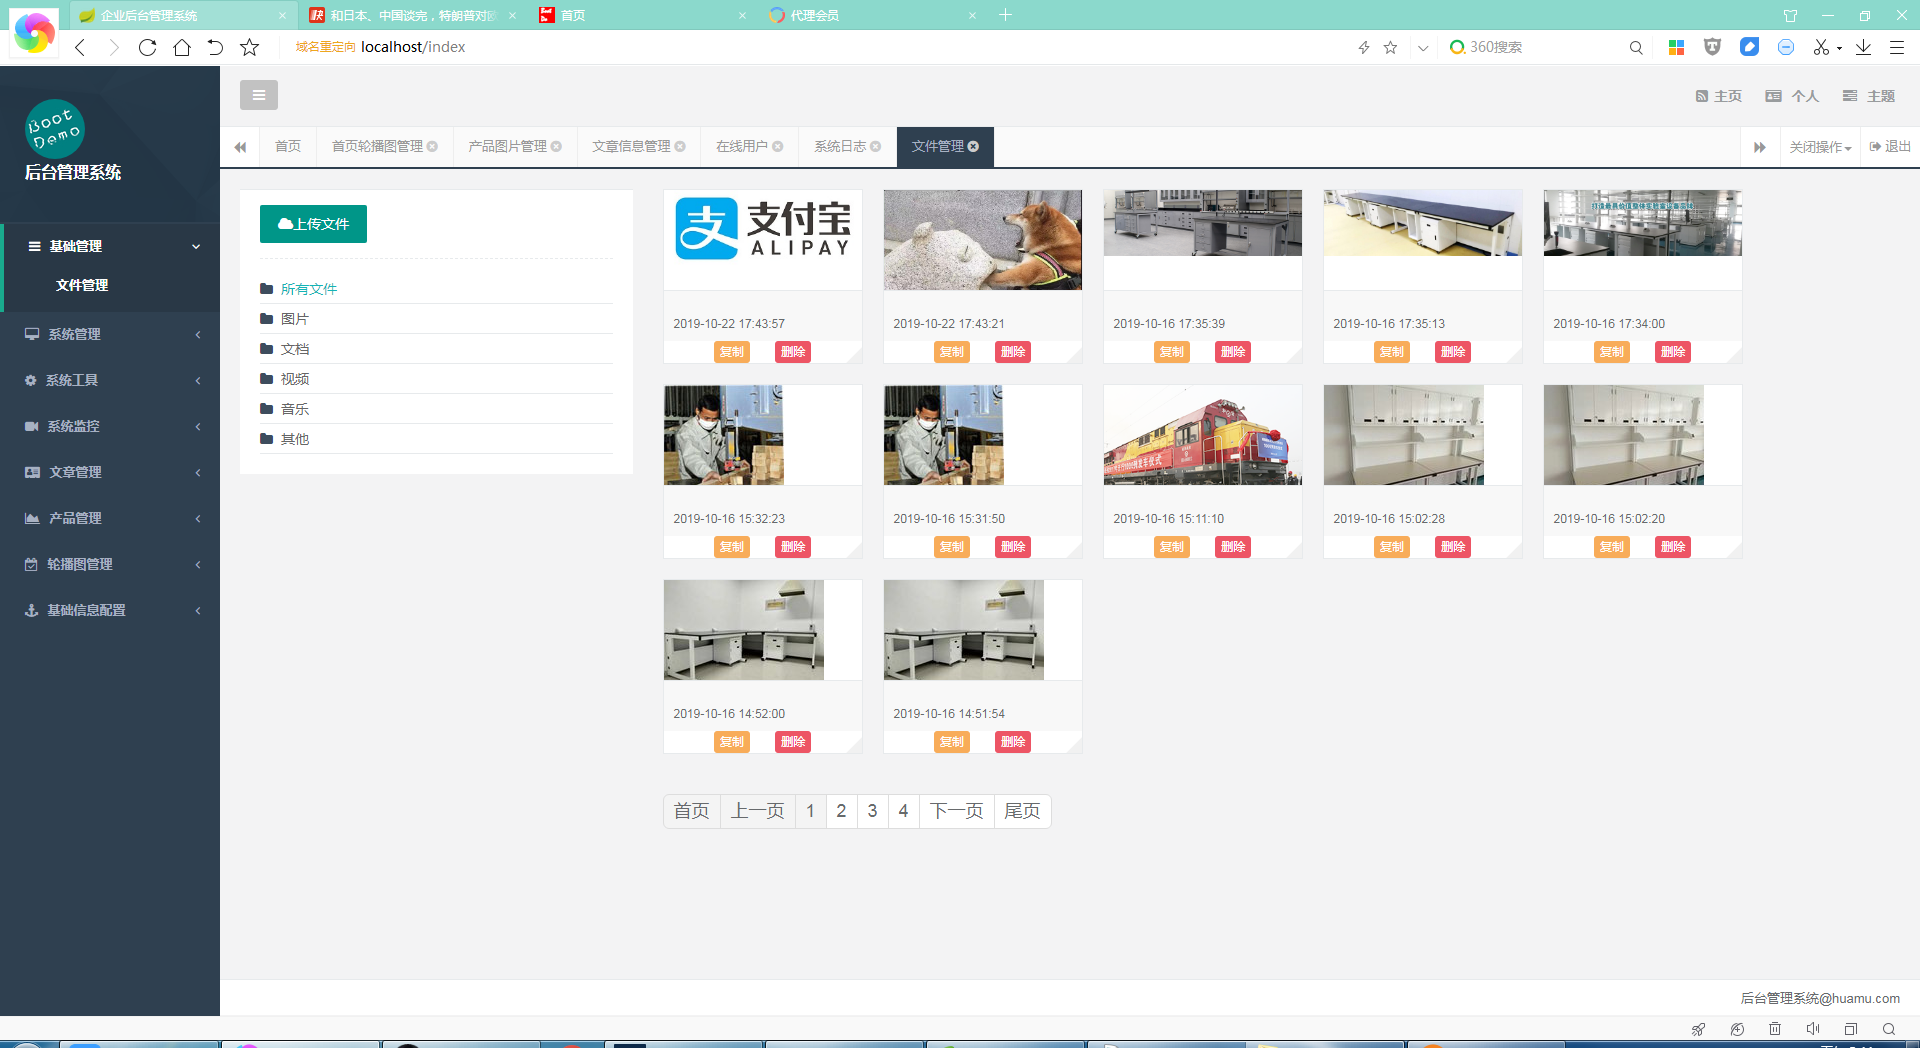Click the 上传文件 upload button
1920x1048 pixels.
[313, 224]
